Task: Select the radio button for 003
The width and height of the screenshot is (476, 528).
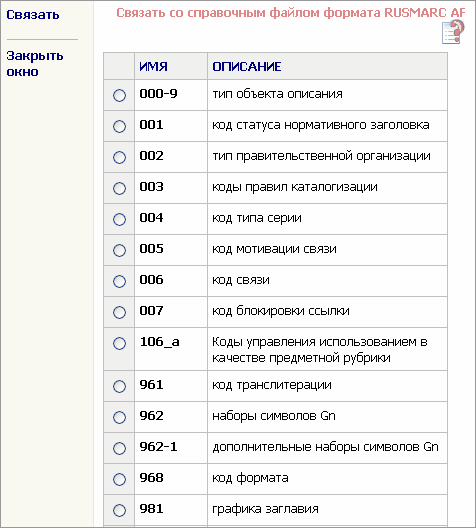Action: coord(119,188)
